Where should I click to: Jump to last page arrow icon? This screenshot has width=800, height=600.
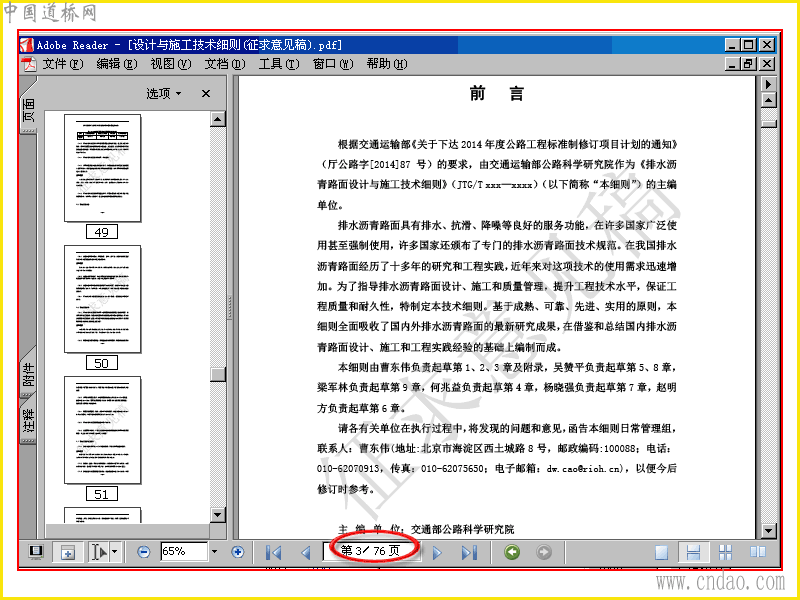click(469, 552)
